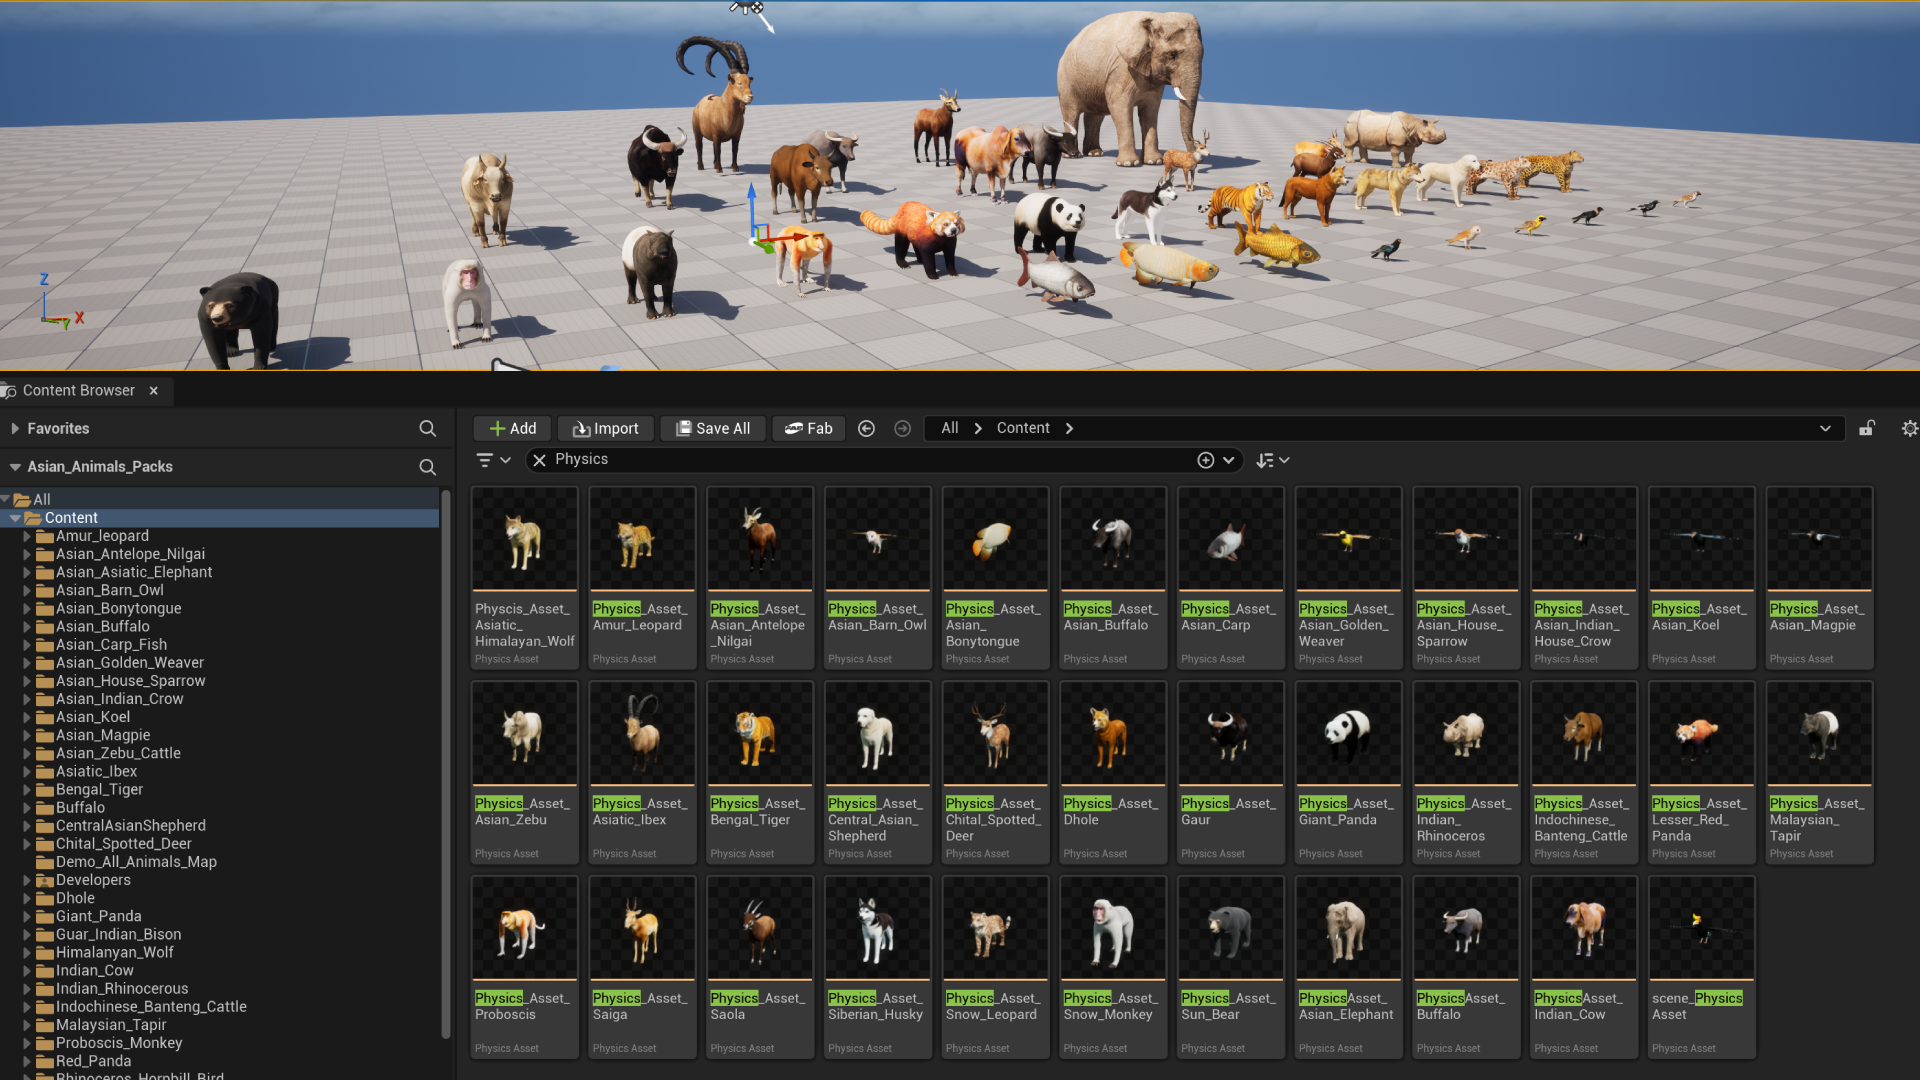Image resolution: width=1920 pixels, height=1080 pixels.
Task: Select Physics_Asset_Asian_Carp asset
Action: click(x=1231, y=577)
